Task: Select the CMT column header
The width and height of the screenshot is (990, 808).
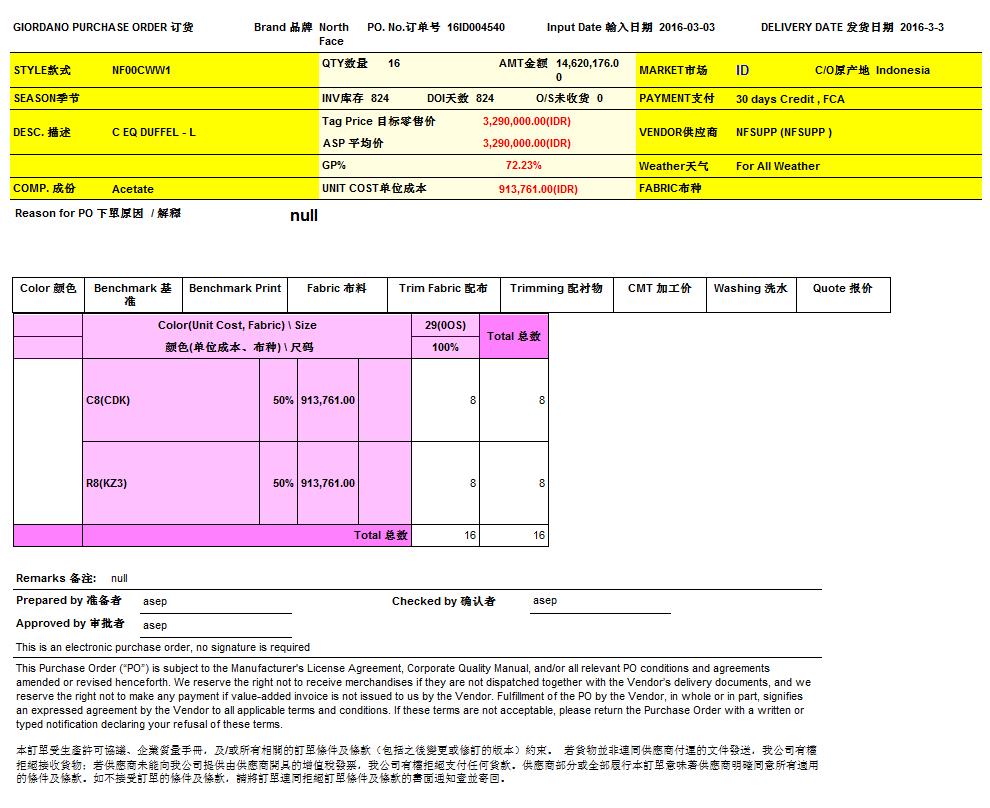Action: click(x=659, y=289)
